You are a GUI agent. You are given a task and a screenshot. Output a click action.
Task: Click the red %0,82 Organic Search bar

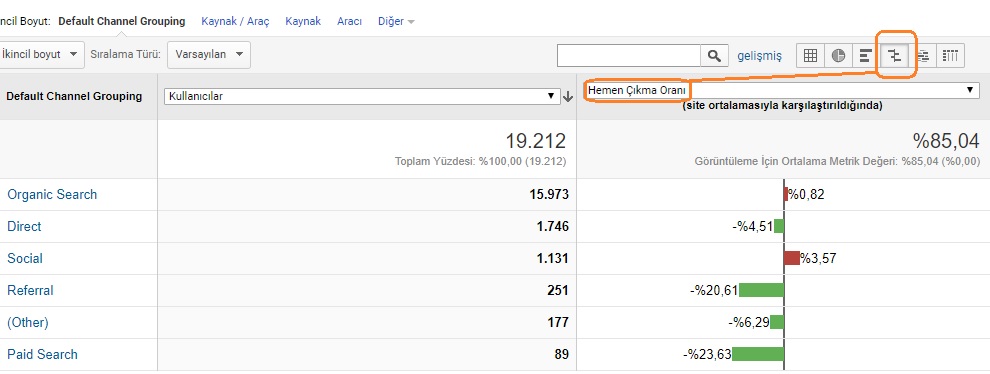(x=786, y=194)
